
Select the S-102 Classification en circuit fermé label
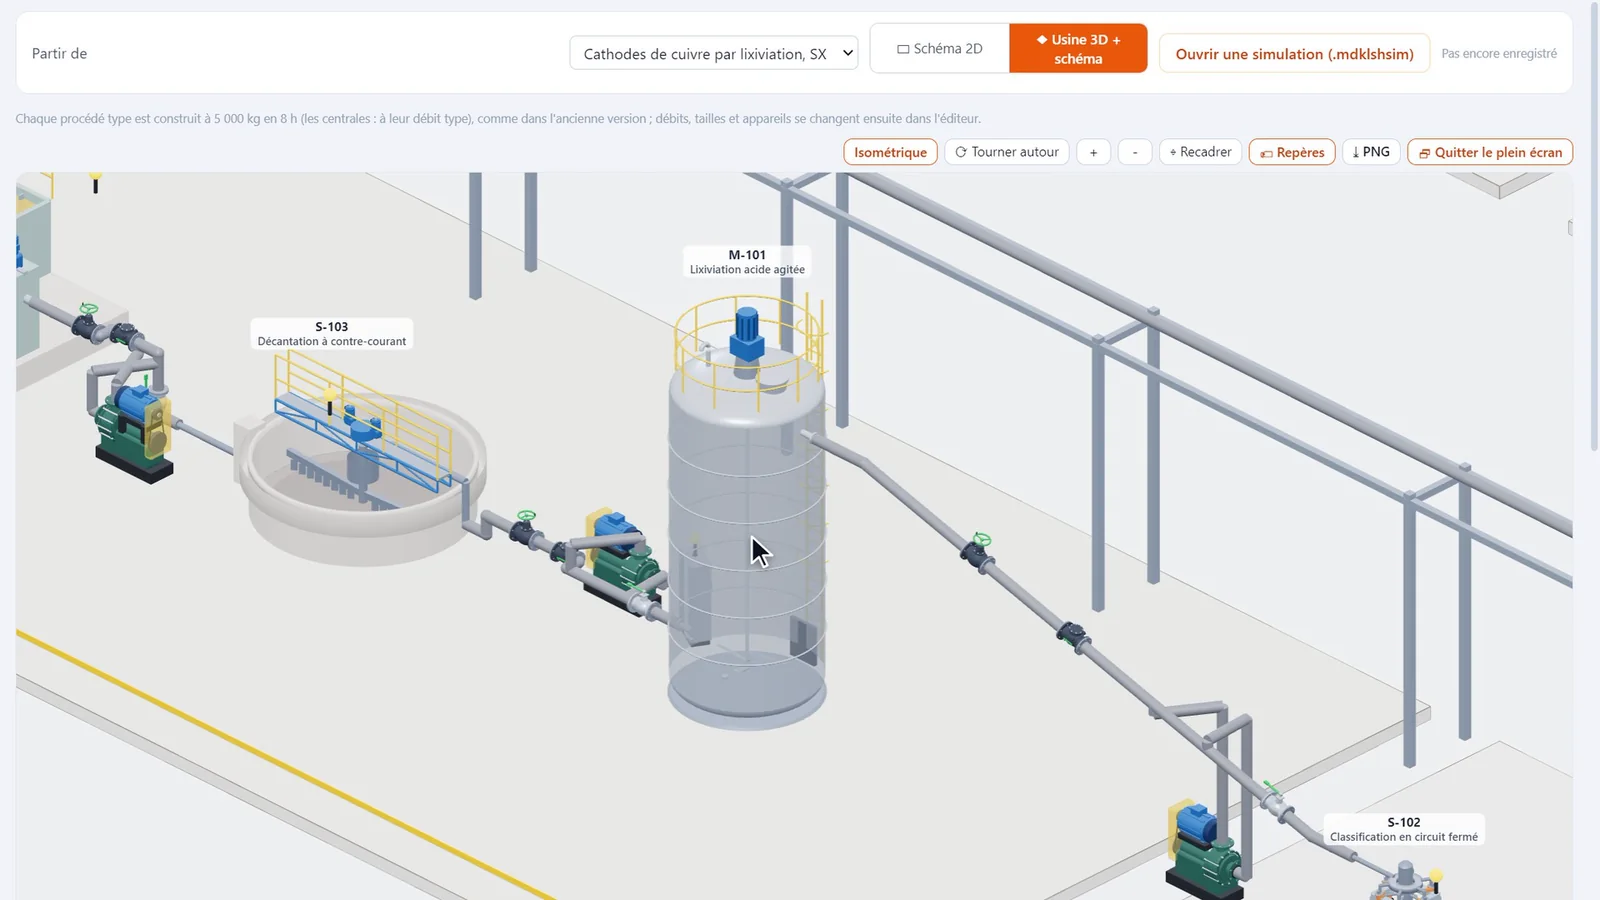[x=1404, y=829]
